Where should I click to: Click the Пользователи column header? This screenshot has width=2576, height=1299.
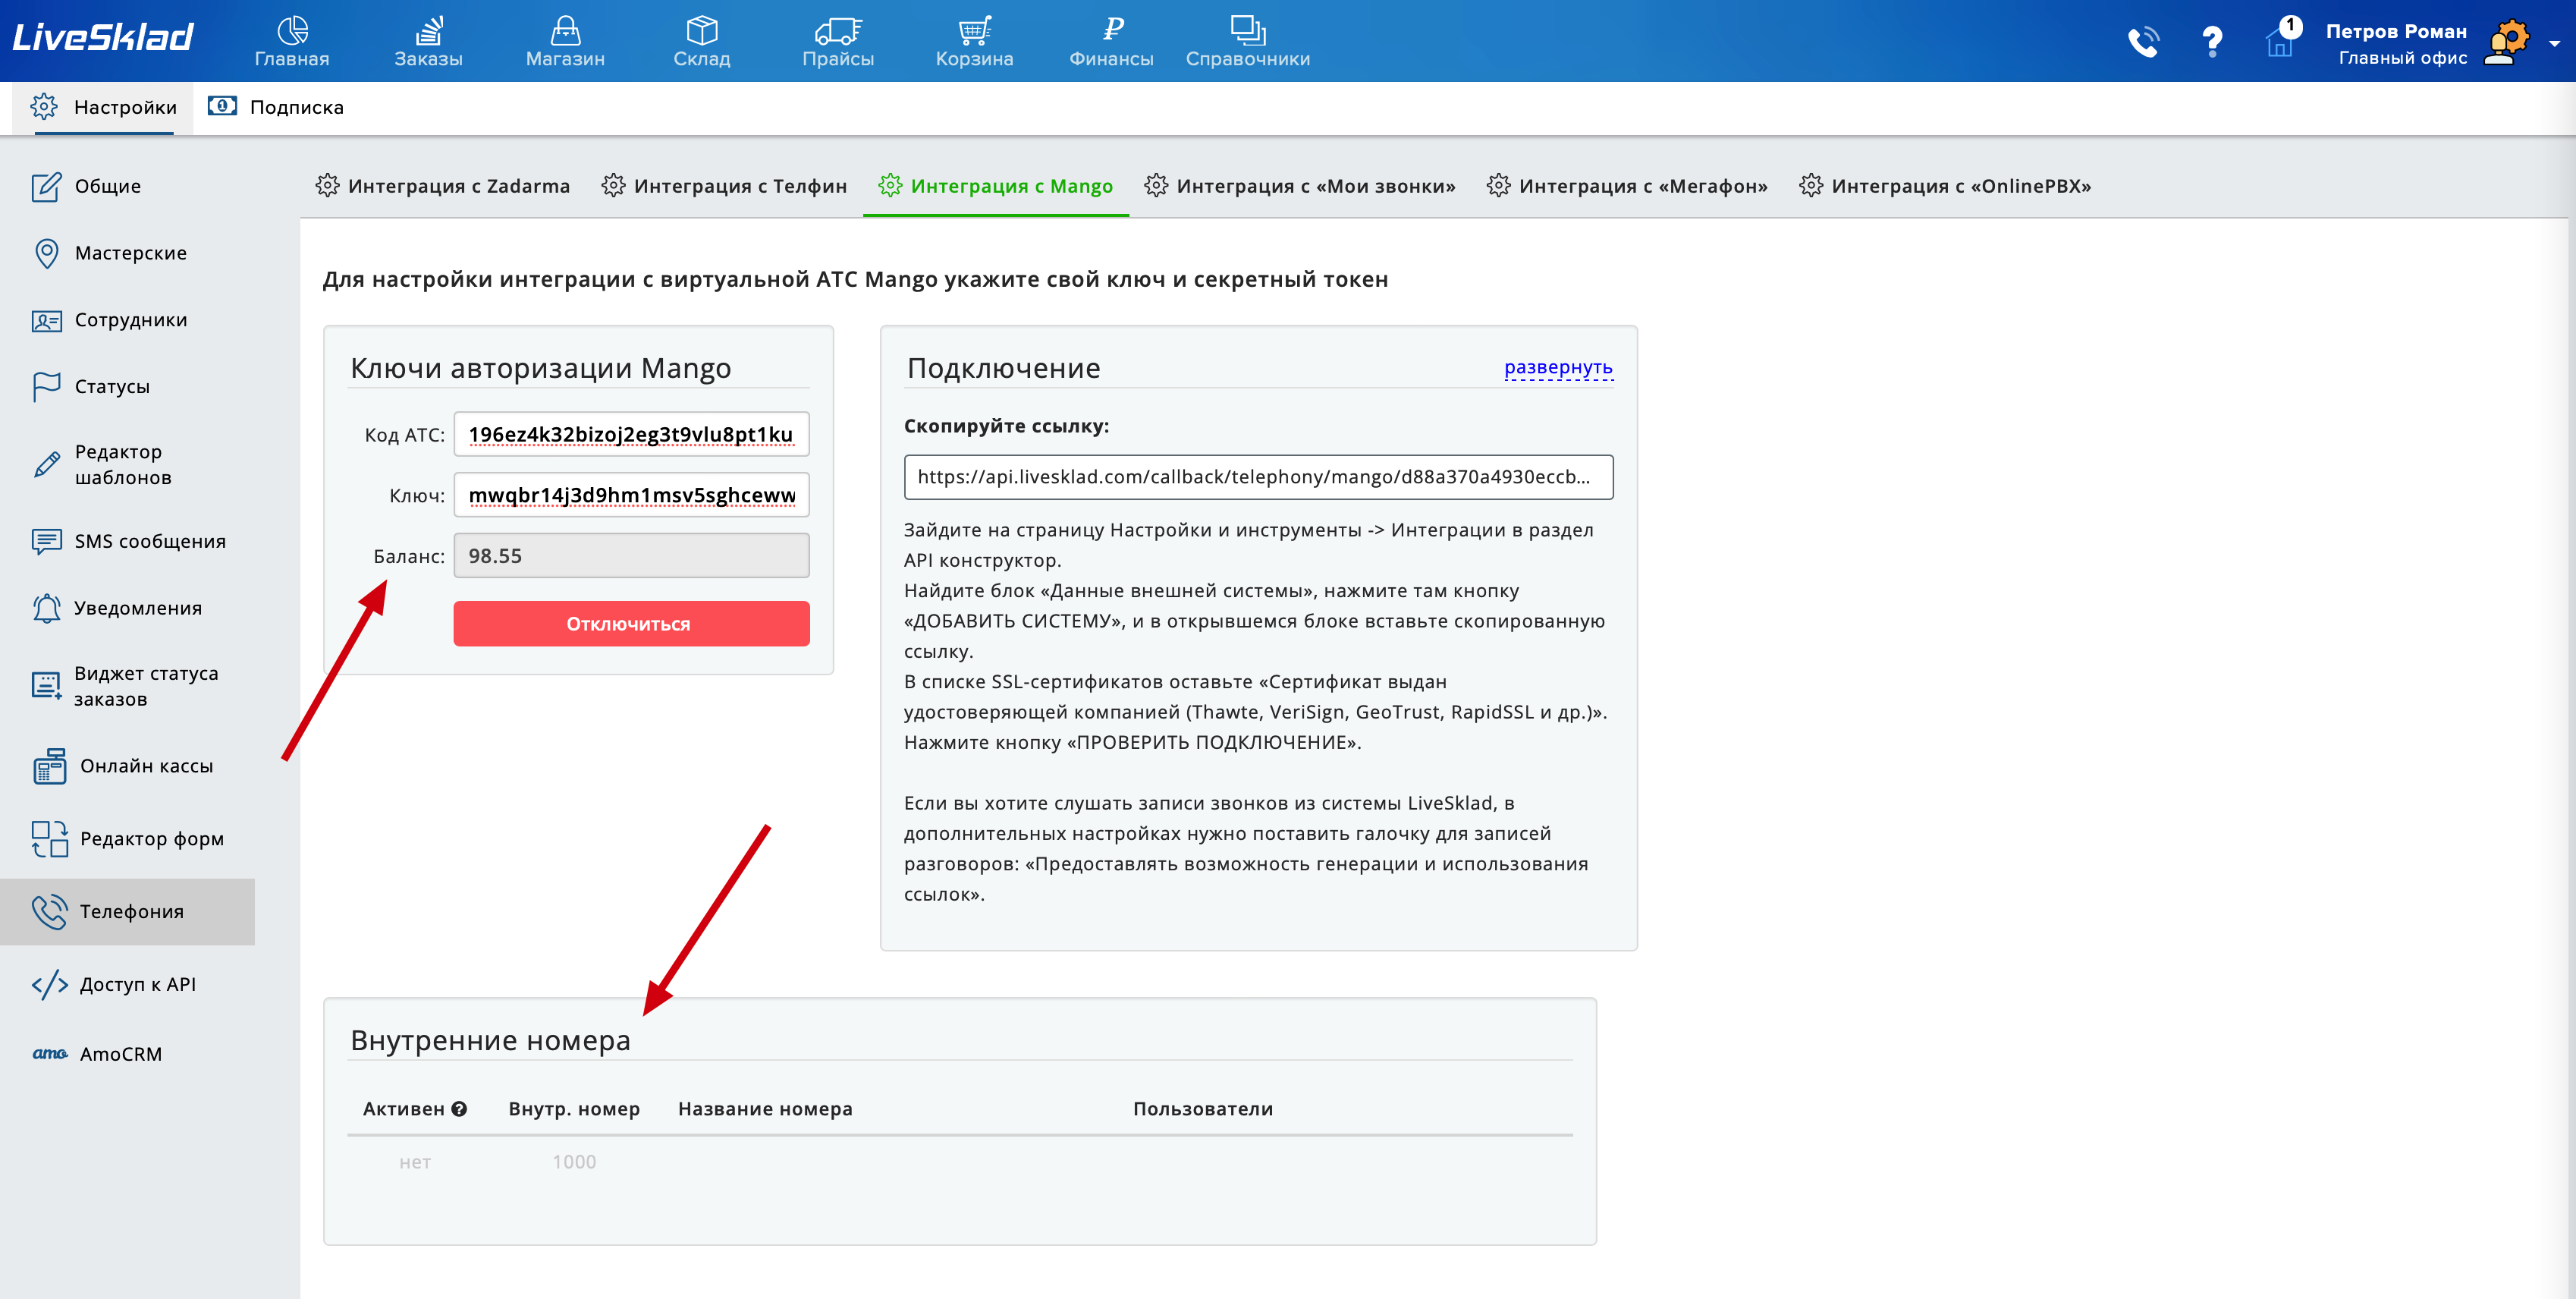[x=1203, y=1109]
